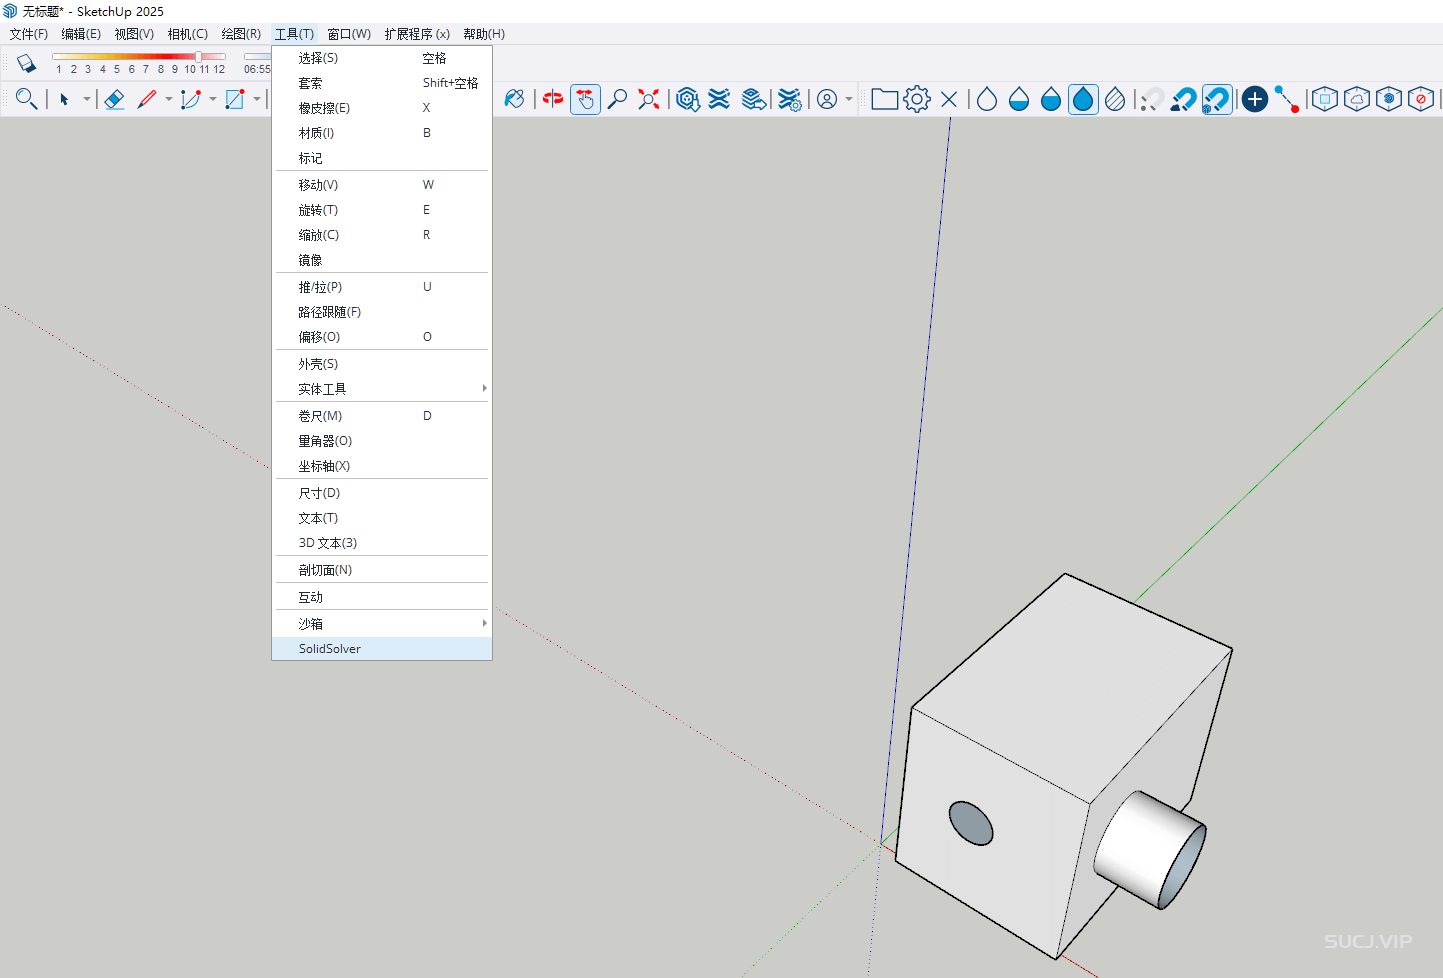Viewport: 1443px width, 978px height.
Task: Open the 文件(F) menu
Action: click(x=29, y=34)
